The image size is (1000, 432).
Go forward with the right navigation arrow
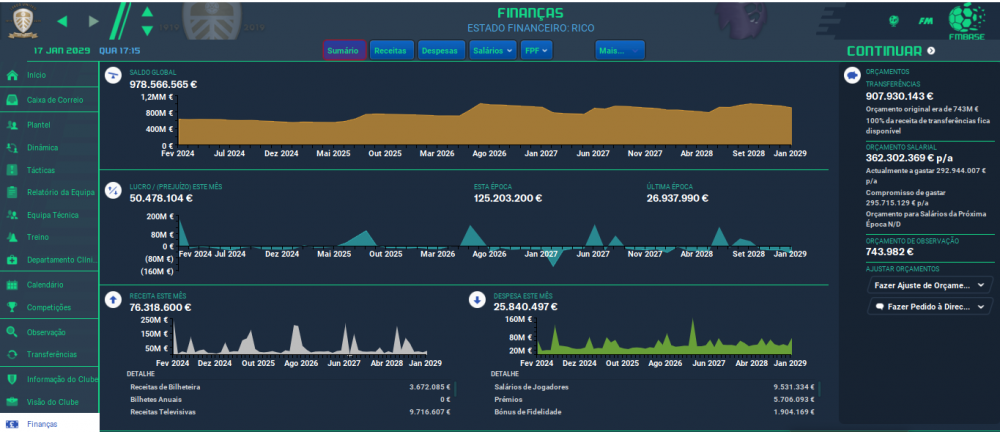click(x=94, y=21)
